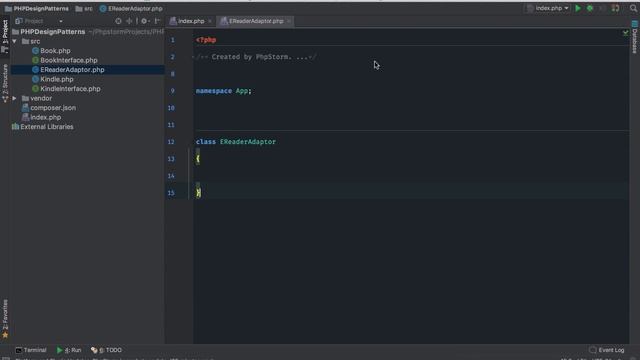This screenshot has width=640, height=360.
Task: Click the Kindle.php class icon
Action: [x=36, y=79]
